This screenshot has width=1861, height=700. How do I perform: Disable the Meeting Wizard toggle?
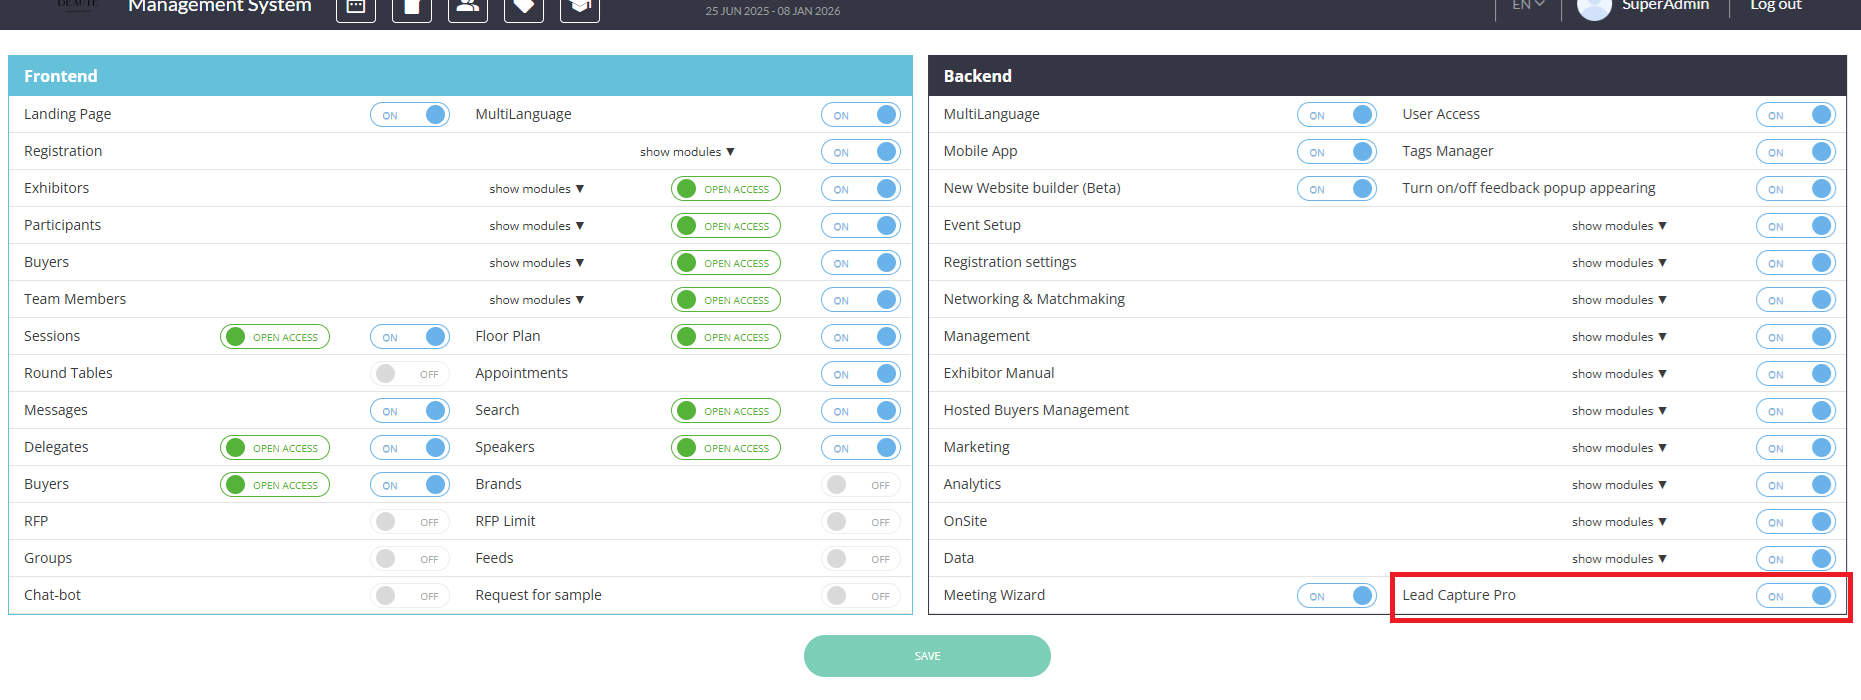point(1337,596)
